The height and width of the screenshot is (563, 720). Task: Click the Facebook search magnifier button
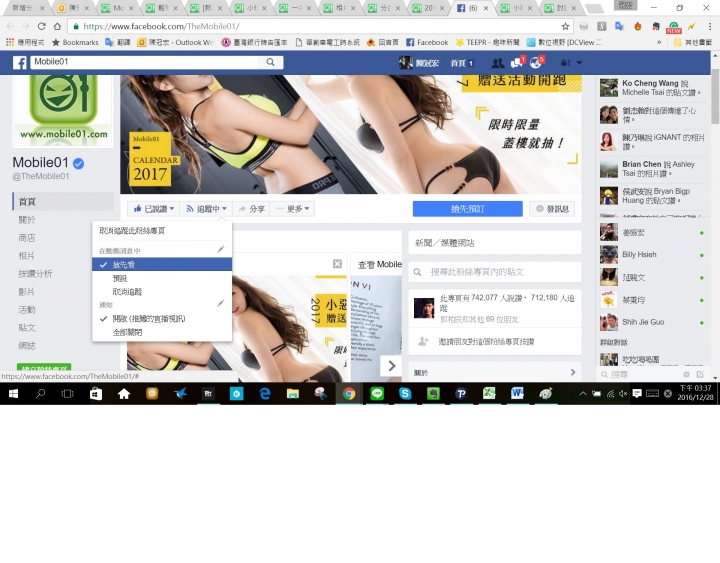click(270, 62)
